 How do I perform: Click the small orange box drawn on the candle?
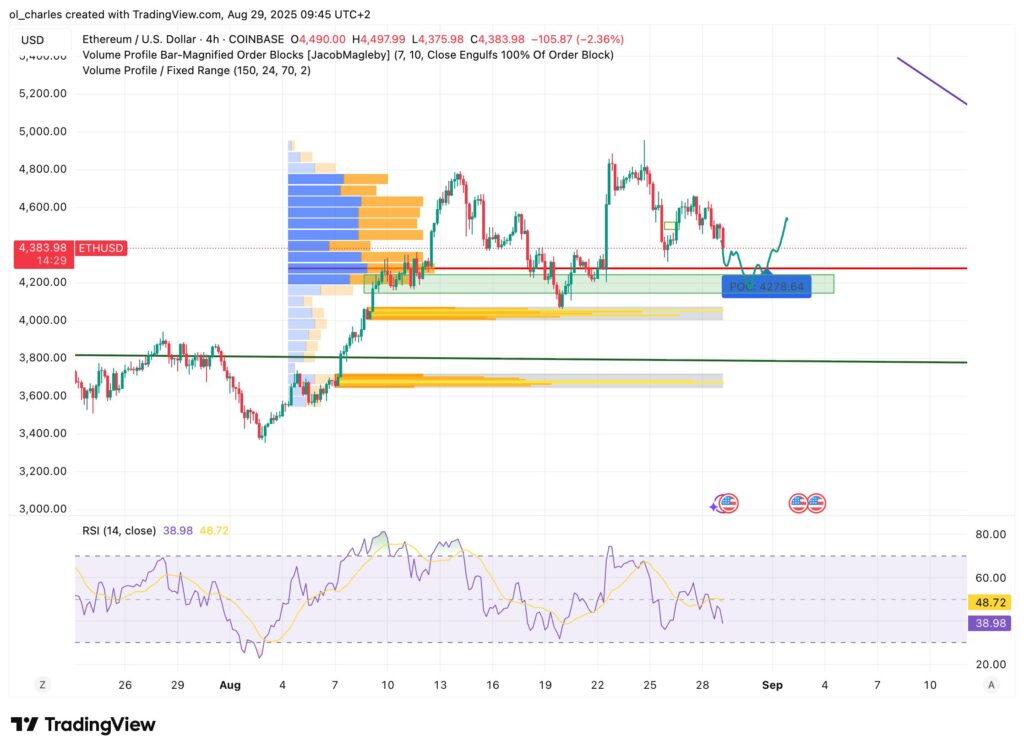671,226
